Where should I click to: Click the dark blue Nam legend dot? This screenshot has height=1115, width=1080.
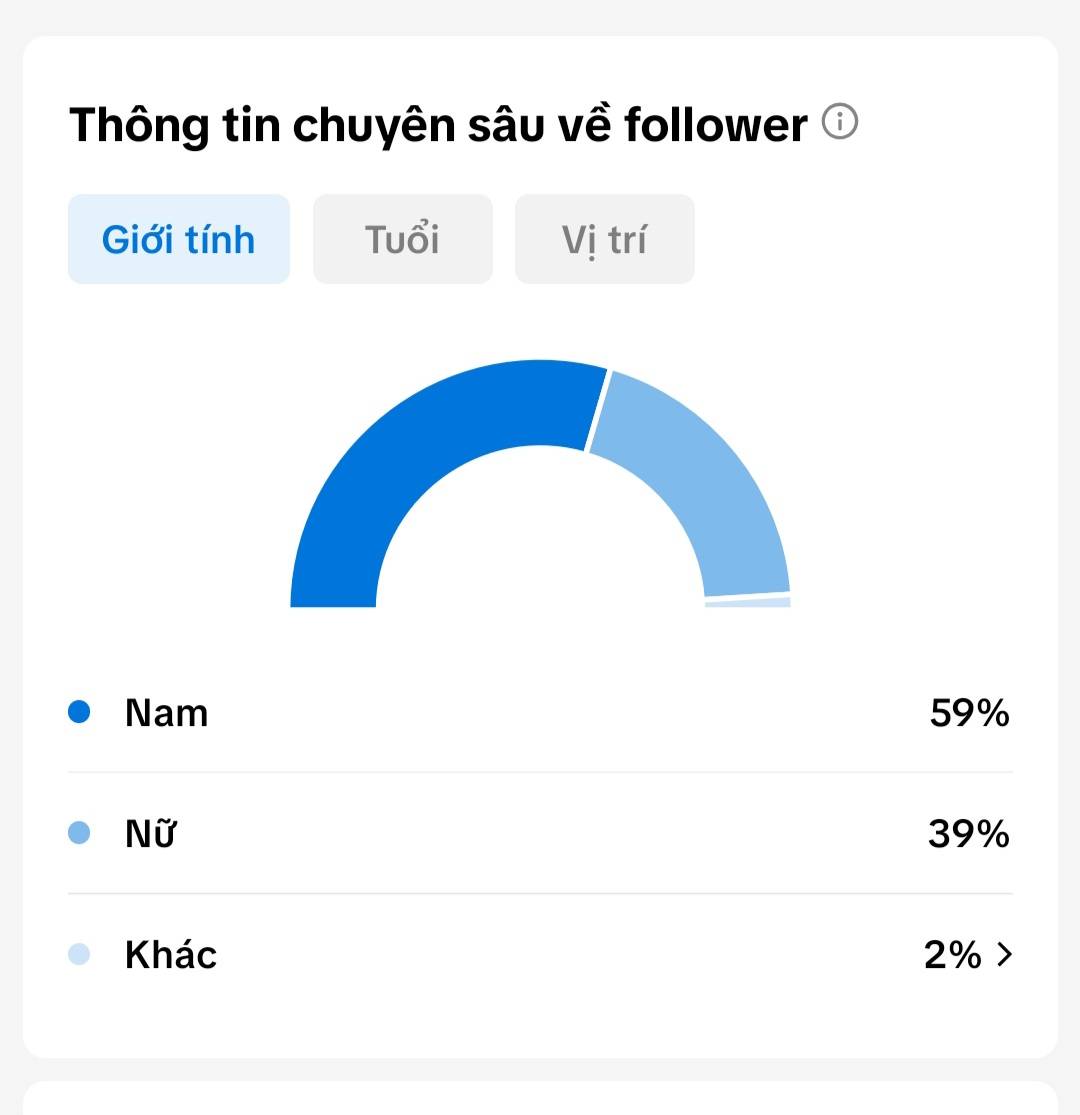79,712
